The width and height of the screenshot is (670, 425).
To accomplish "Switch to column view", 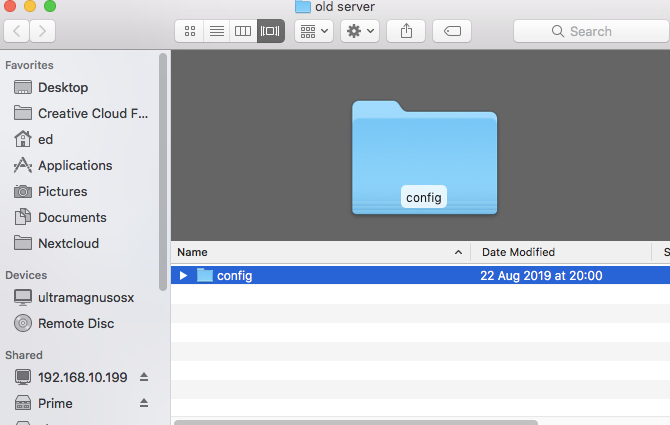I will click(243, 31).
